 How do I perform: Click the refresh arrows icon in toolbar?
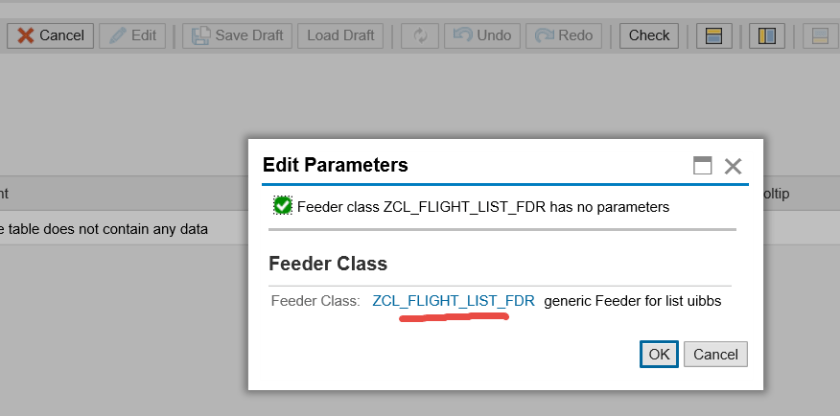tap(420, 35)
